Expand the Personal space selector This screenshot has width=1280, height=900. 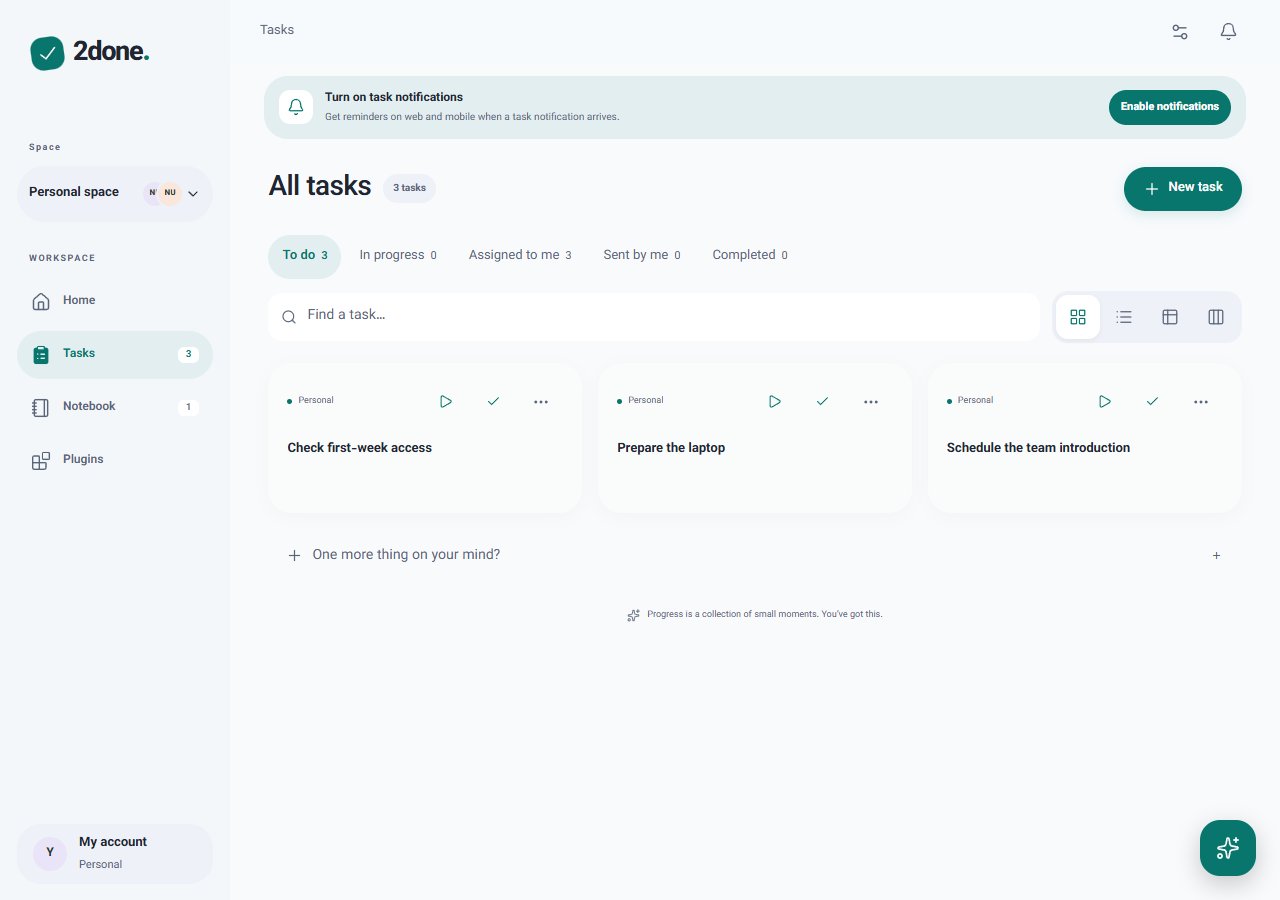(115, 193)
